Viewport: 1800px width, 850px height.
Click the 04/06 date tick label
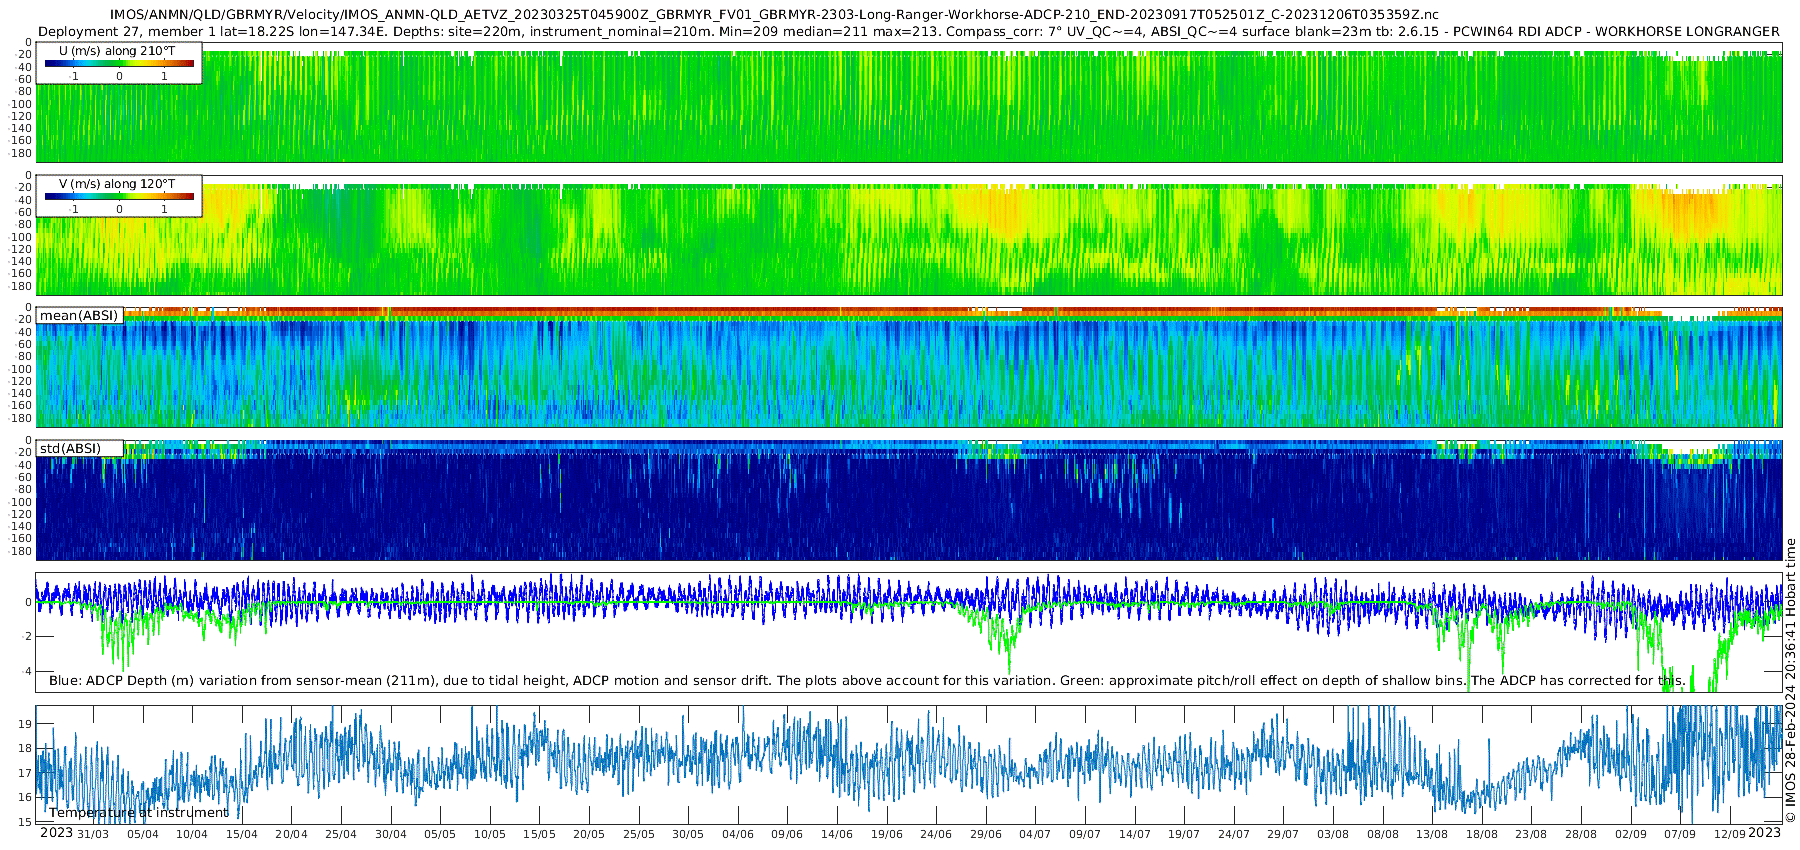pyautogui.click(x=737, y=834)
